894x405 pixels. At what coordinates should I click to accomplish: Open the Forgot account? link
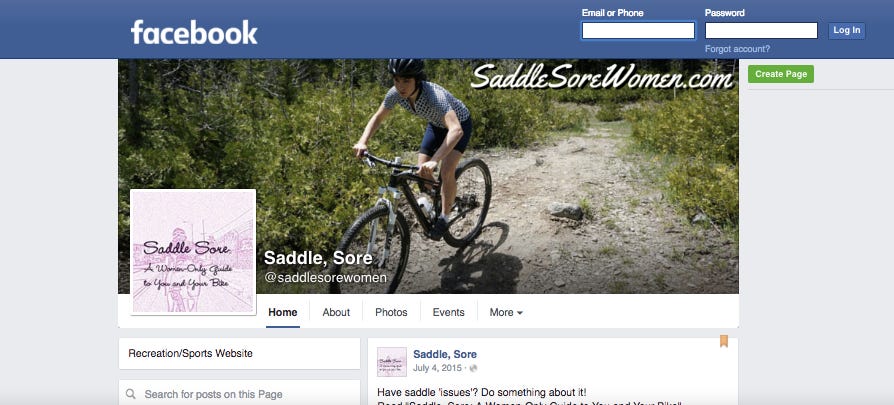(737, 49)
